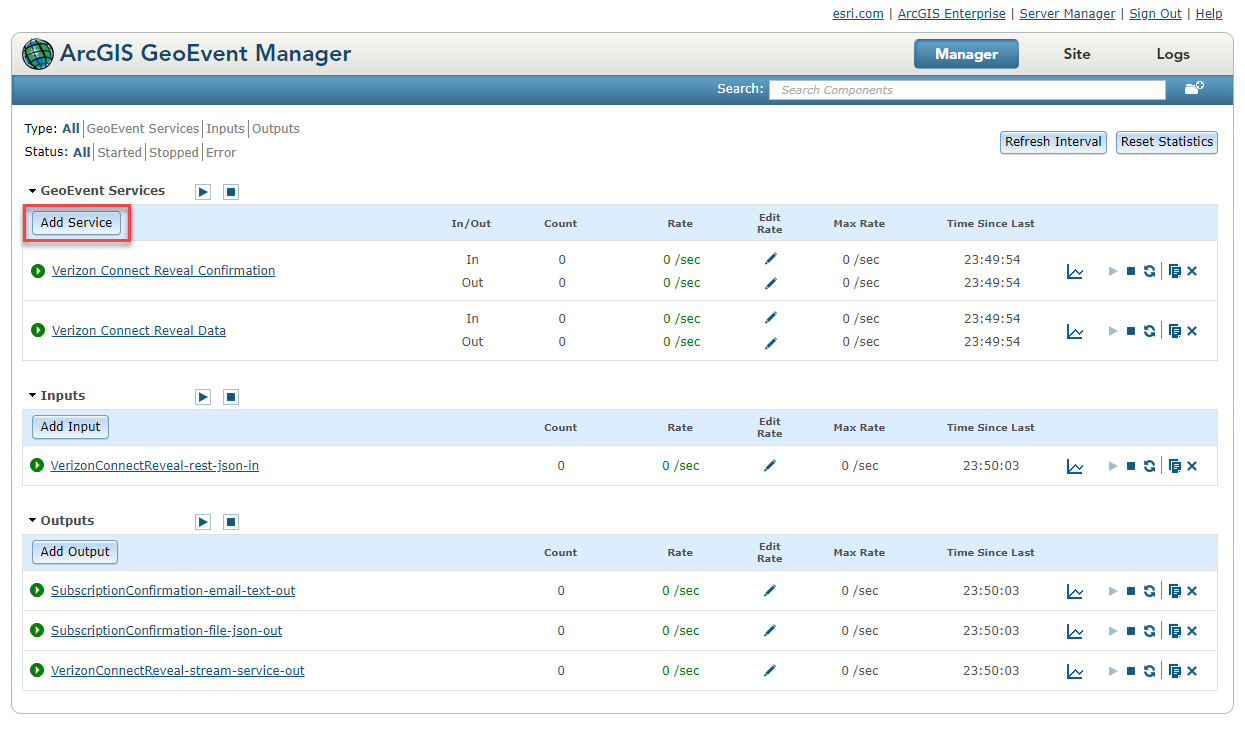The image size is (1245, 752).
Task: Edit rate for SubscriptionConfirmation-email-text-out
Action: [x=769, y=590]
